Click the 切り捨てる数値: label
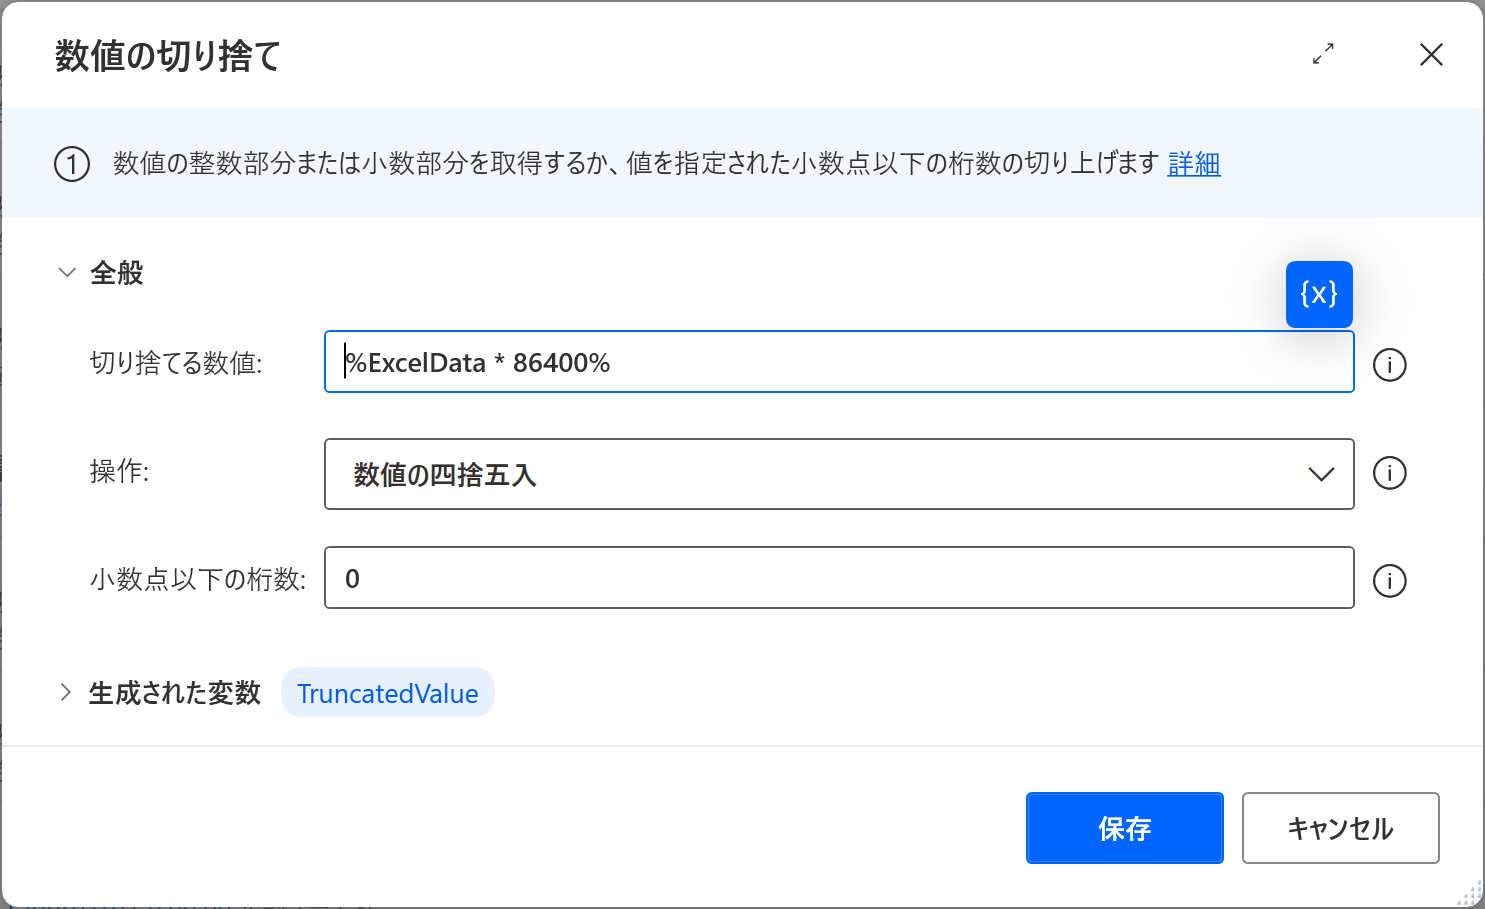Viewport: 1485px width, 909px height. click(x=176, y=363)
